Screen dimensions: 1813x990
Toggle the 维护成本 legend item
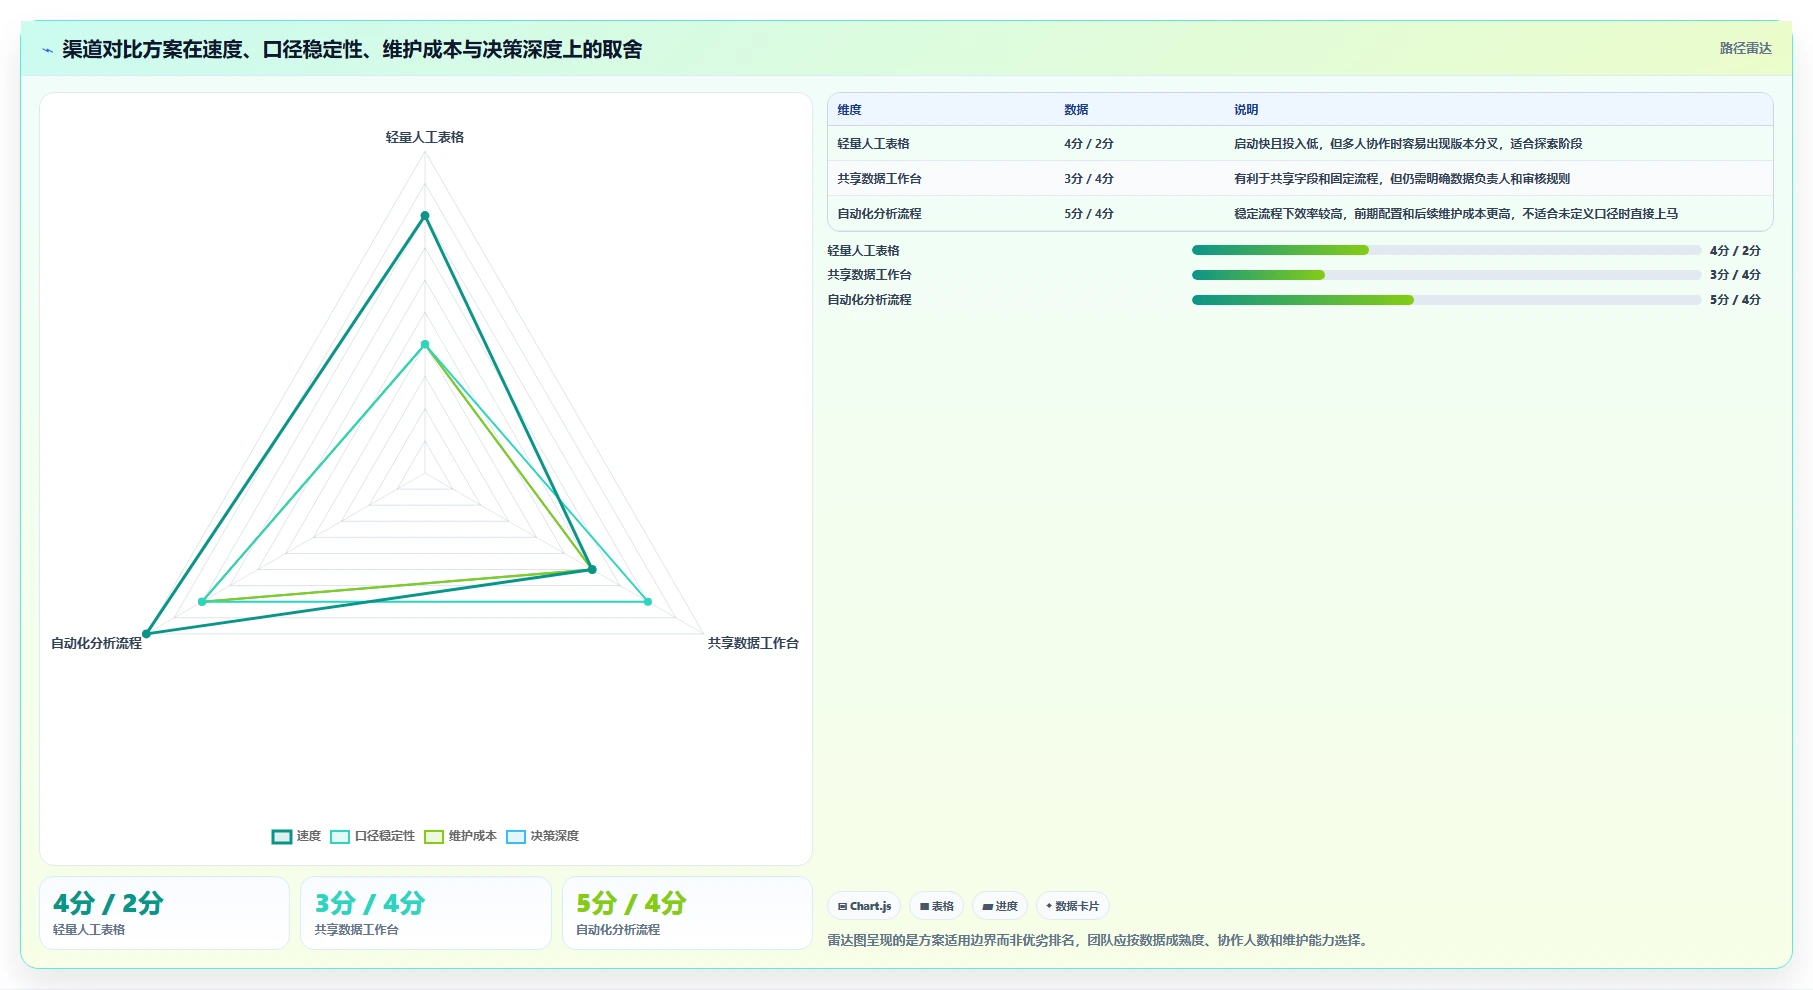tap(460, 836)
